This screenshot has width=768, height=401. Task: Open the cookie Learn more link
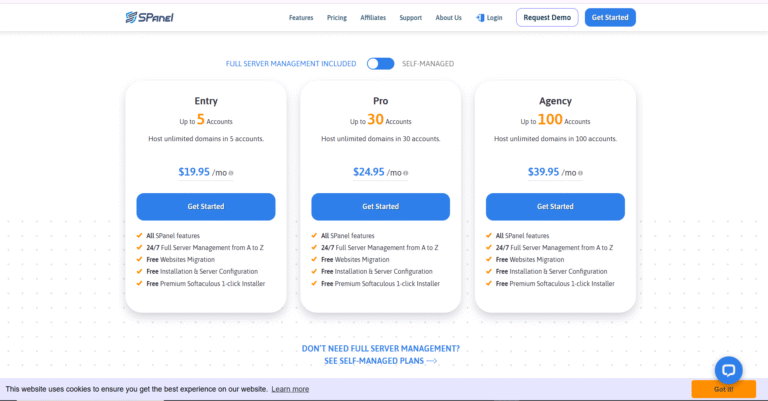(x=290, y=389)
